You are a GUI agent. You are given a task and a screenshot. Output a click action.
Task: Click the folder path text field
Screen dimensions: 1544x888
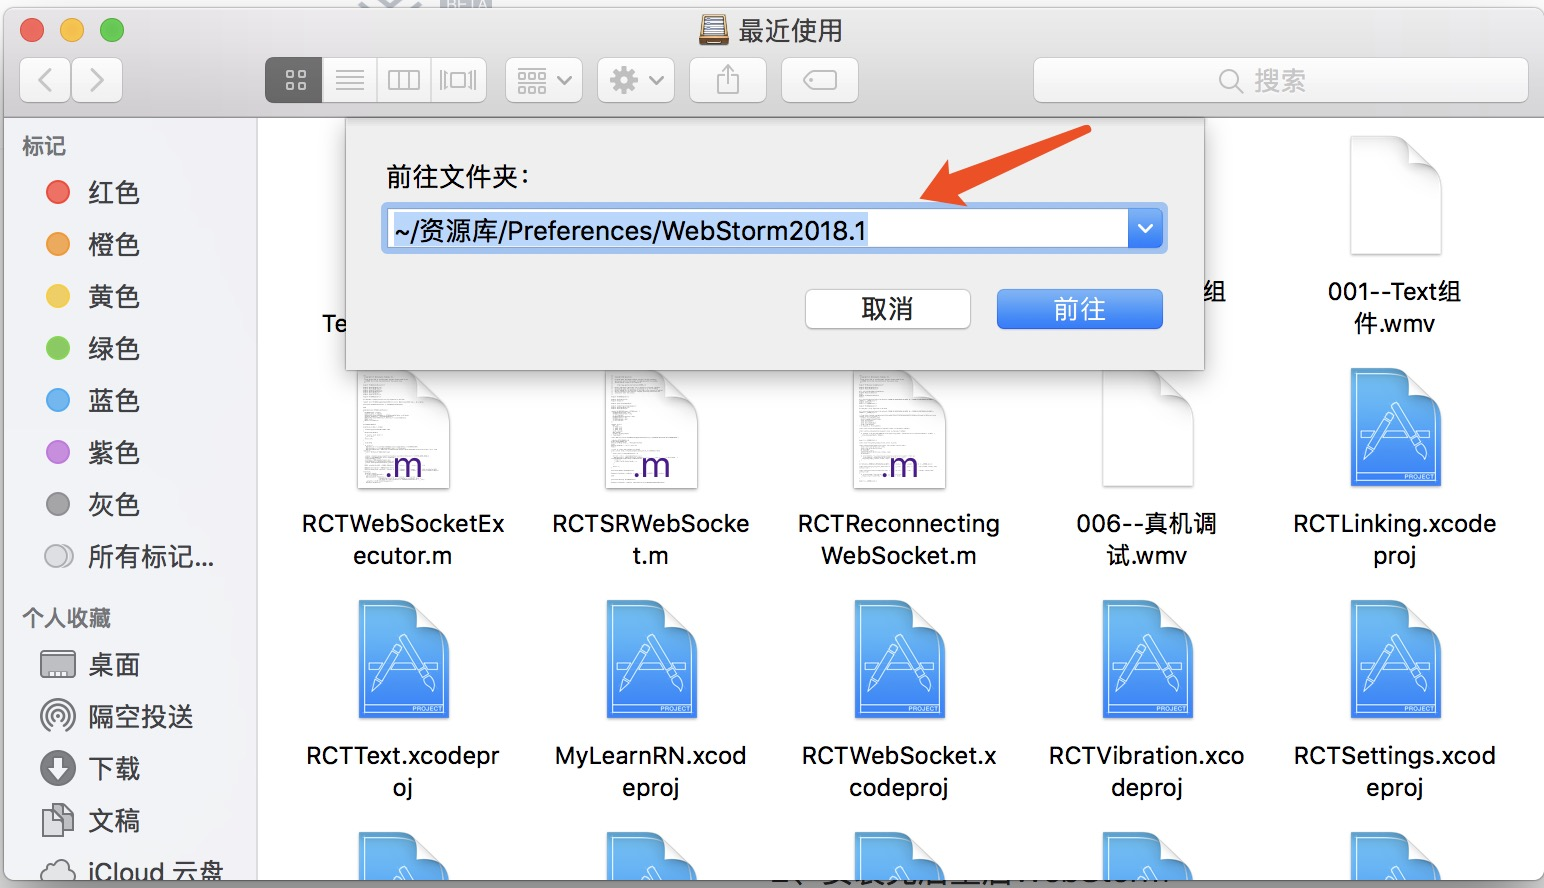pyautogui.click(x=756, y=229)
